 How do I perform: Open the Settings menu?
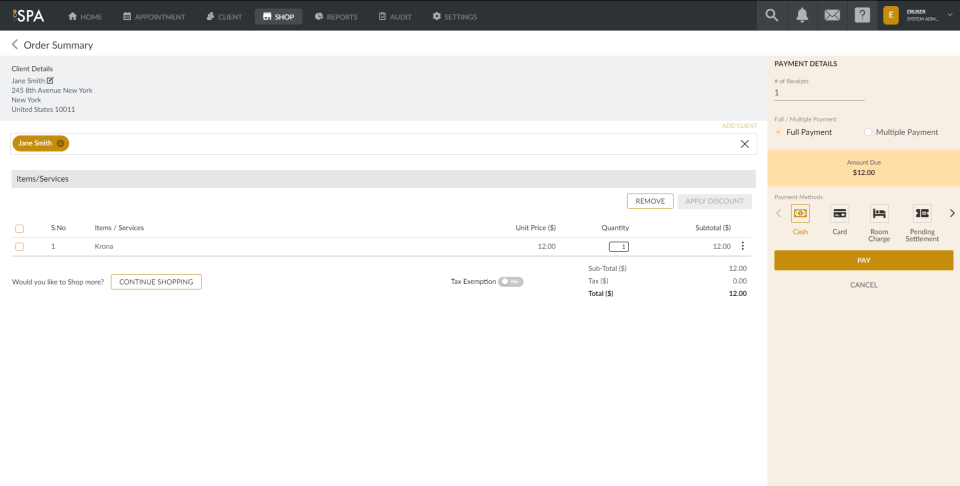click(x=454, y=17)
